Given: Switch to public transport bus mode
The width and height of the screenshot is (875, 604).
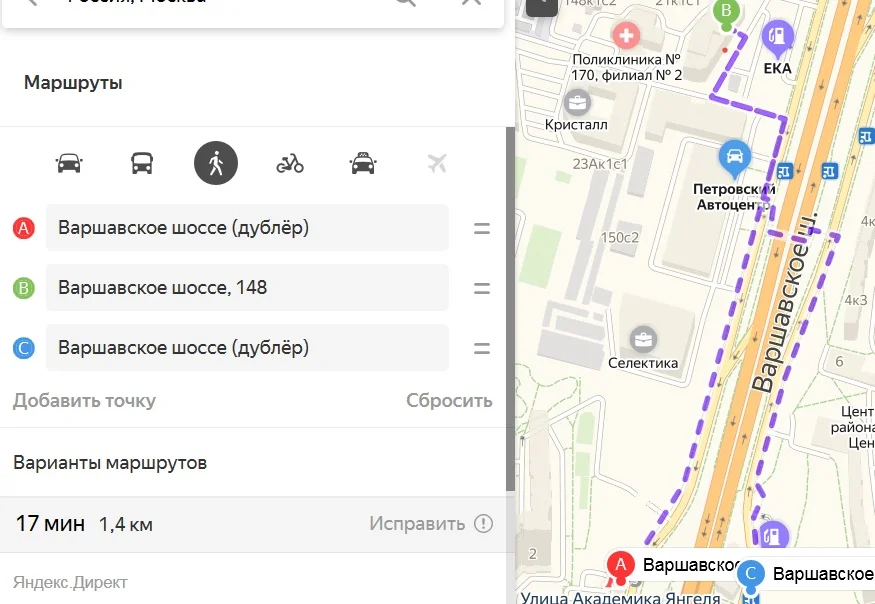Looking at the screenshot, I should point(142,164).
